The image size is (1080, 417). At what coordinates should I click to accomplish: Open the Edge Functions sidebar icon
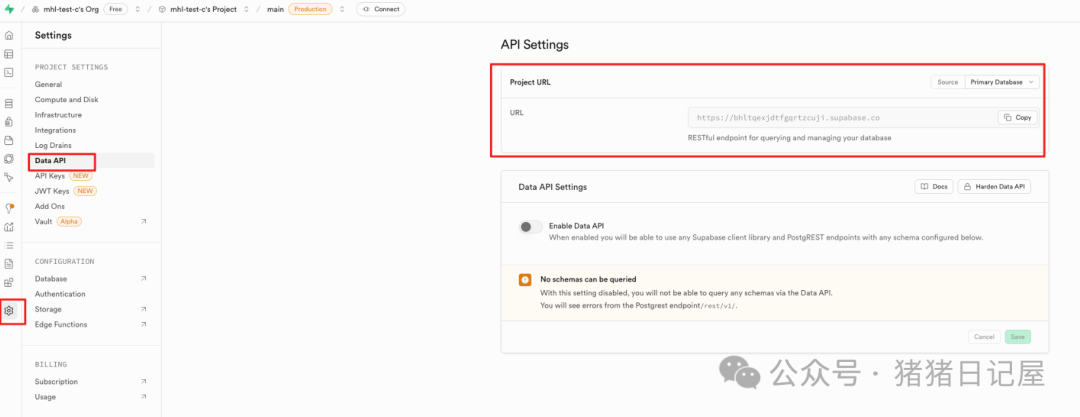(x=9, y=159)
